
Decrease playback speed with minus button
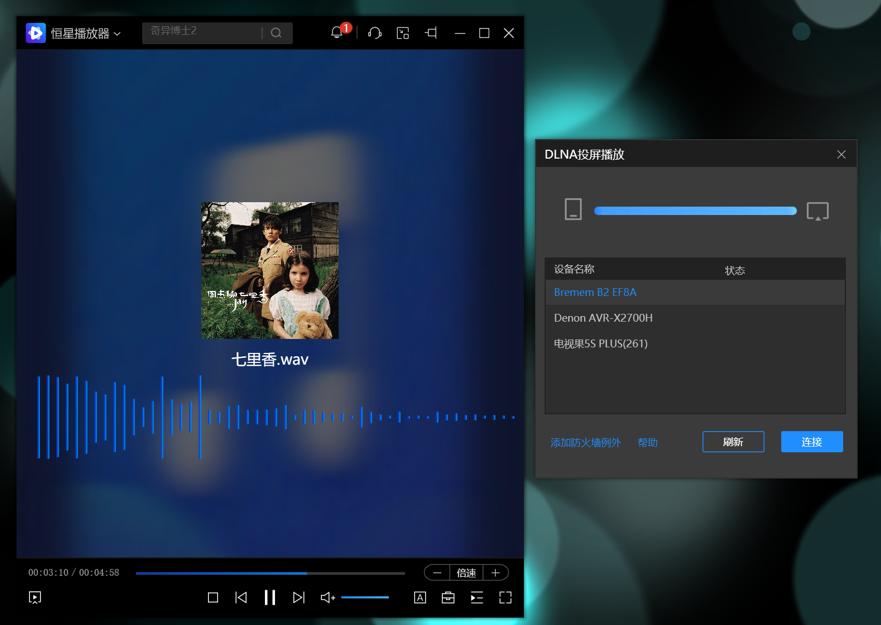tap(437, 573)
